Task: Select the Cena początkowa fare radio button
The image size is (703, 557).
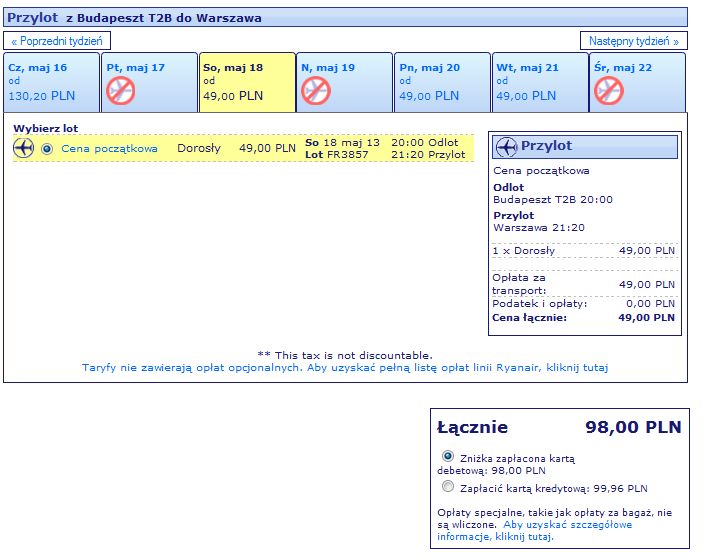Action: click(47, 149)
